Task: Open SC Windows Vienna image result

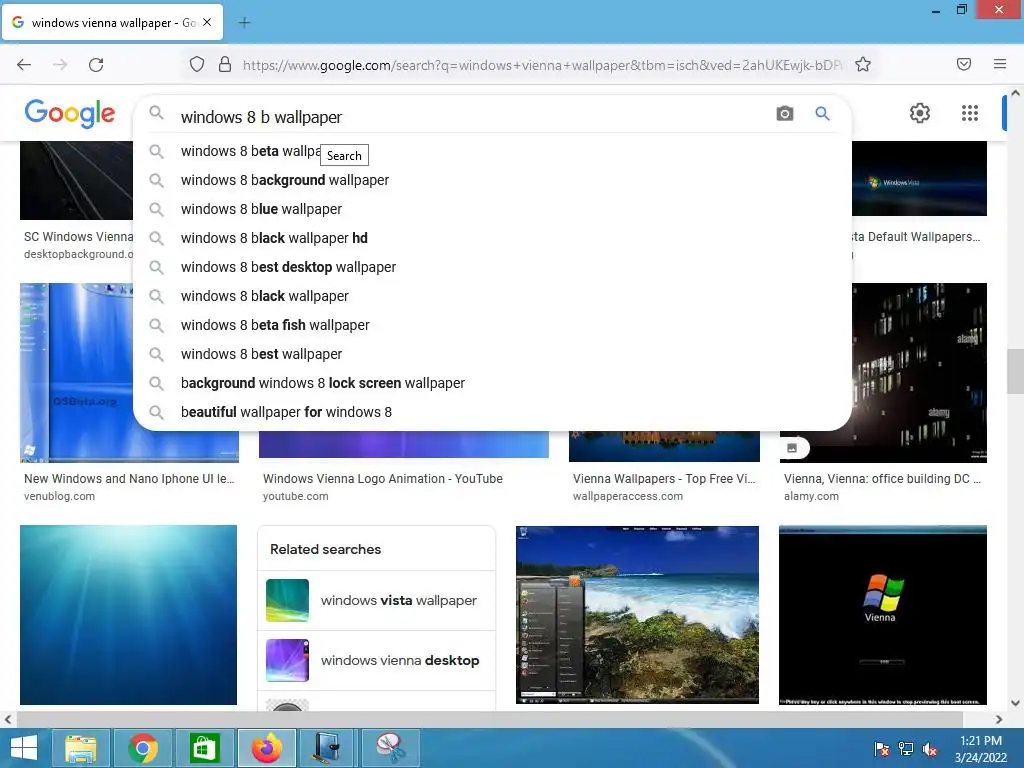Action: coord(76,180)
